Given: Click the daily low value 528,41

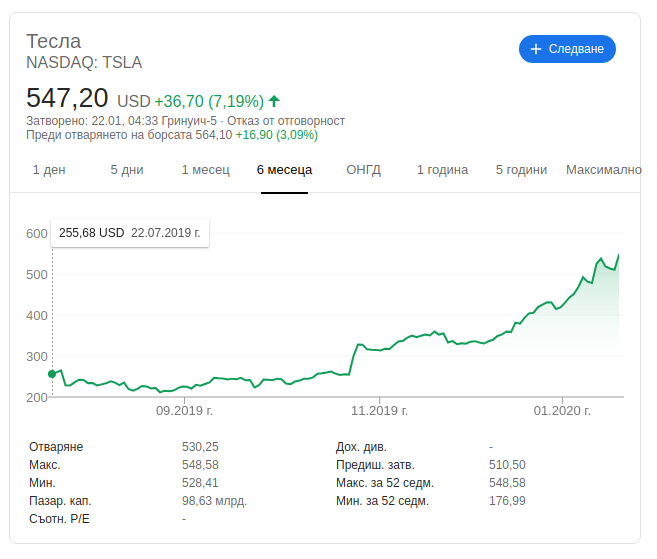Looking at the screenshot, I should tap(200, 483).
